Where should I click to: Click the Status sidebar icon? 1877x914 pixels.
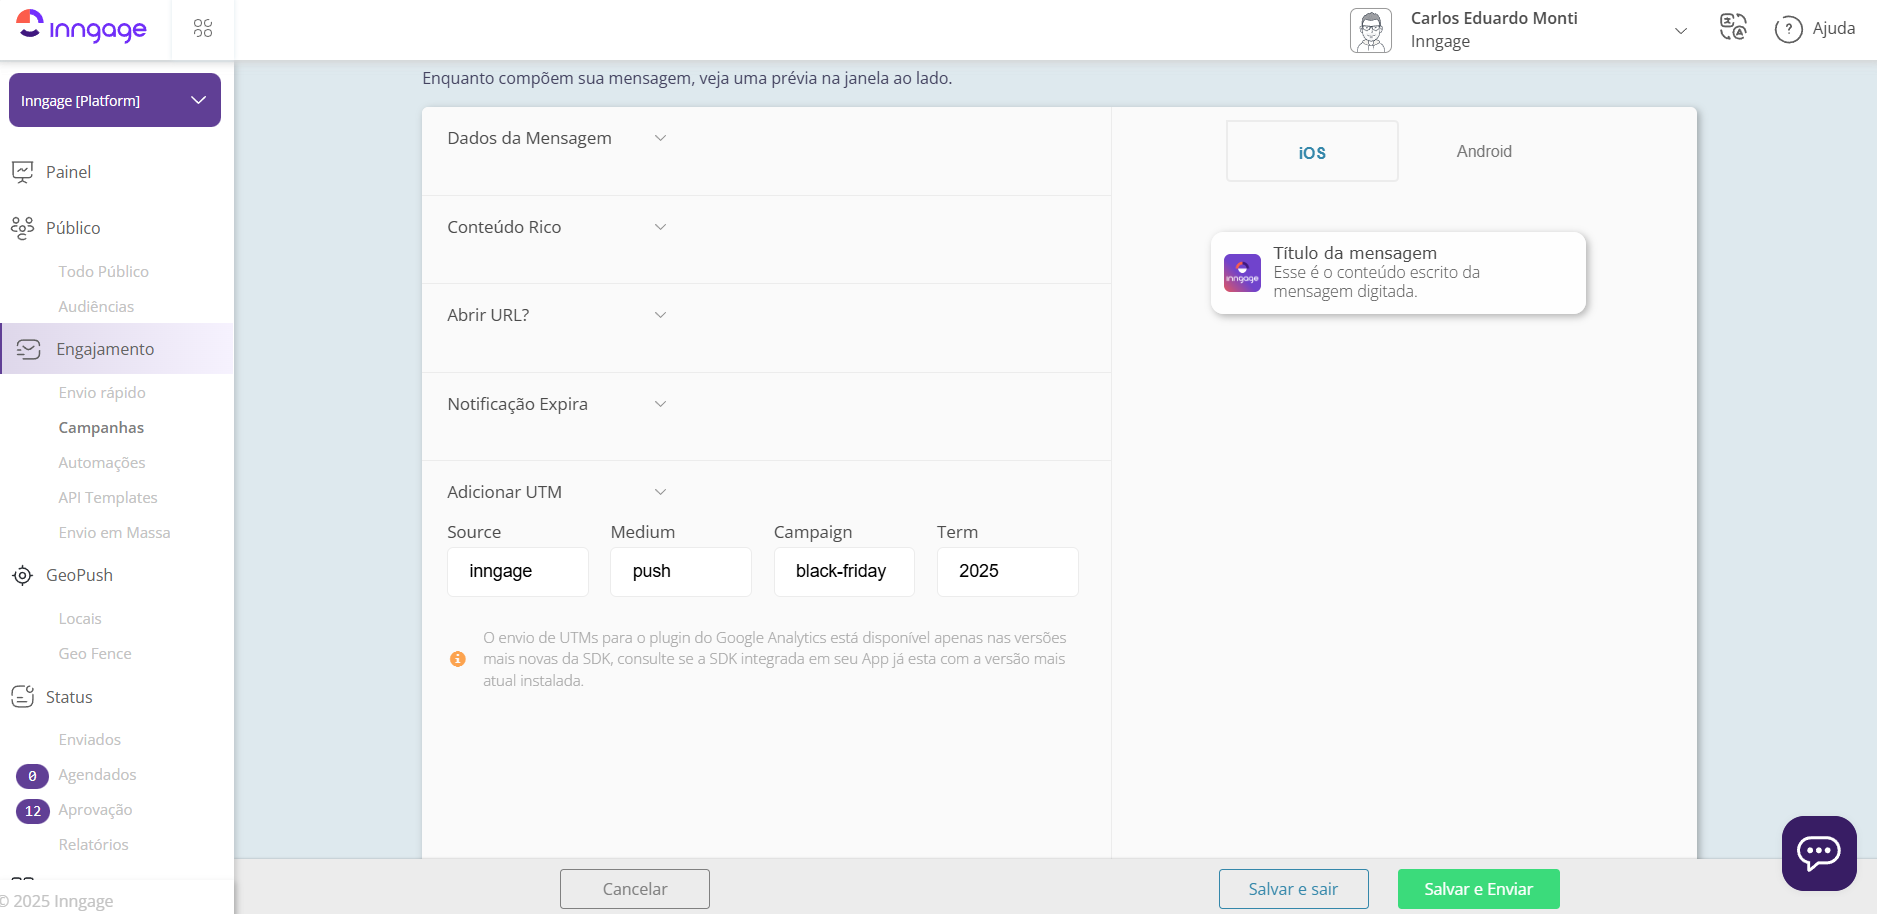[22, 697]
